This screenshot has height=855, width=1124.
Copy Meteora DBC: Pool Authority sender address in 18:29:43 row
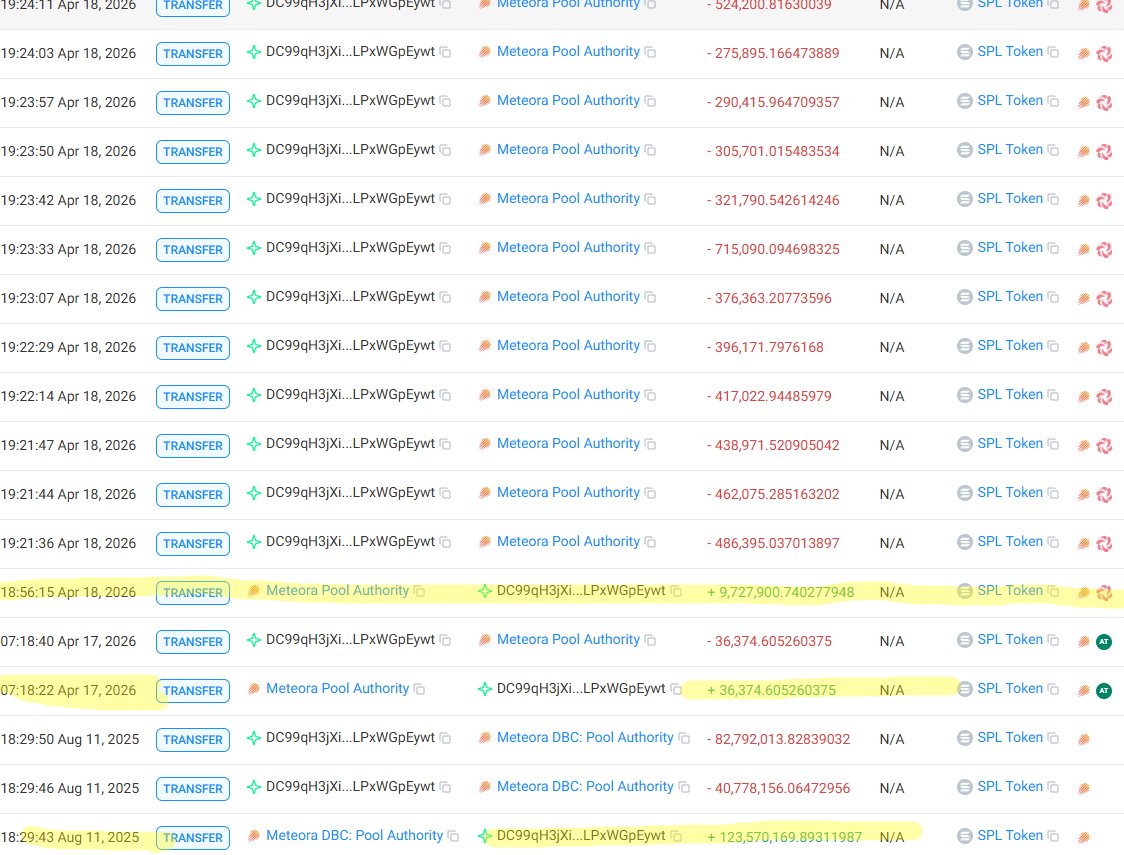tap(453, 836)
